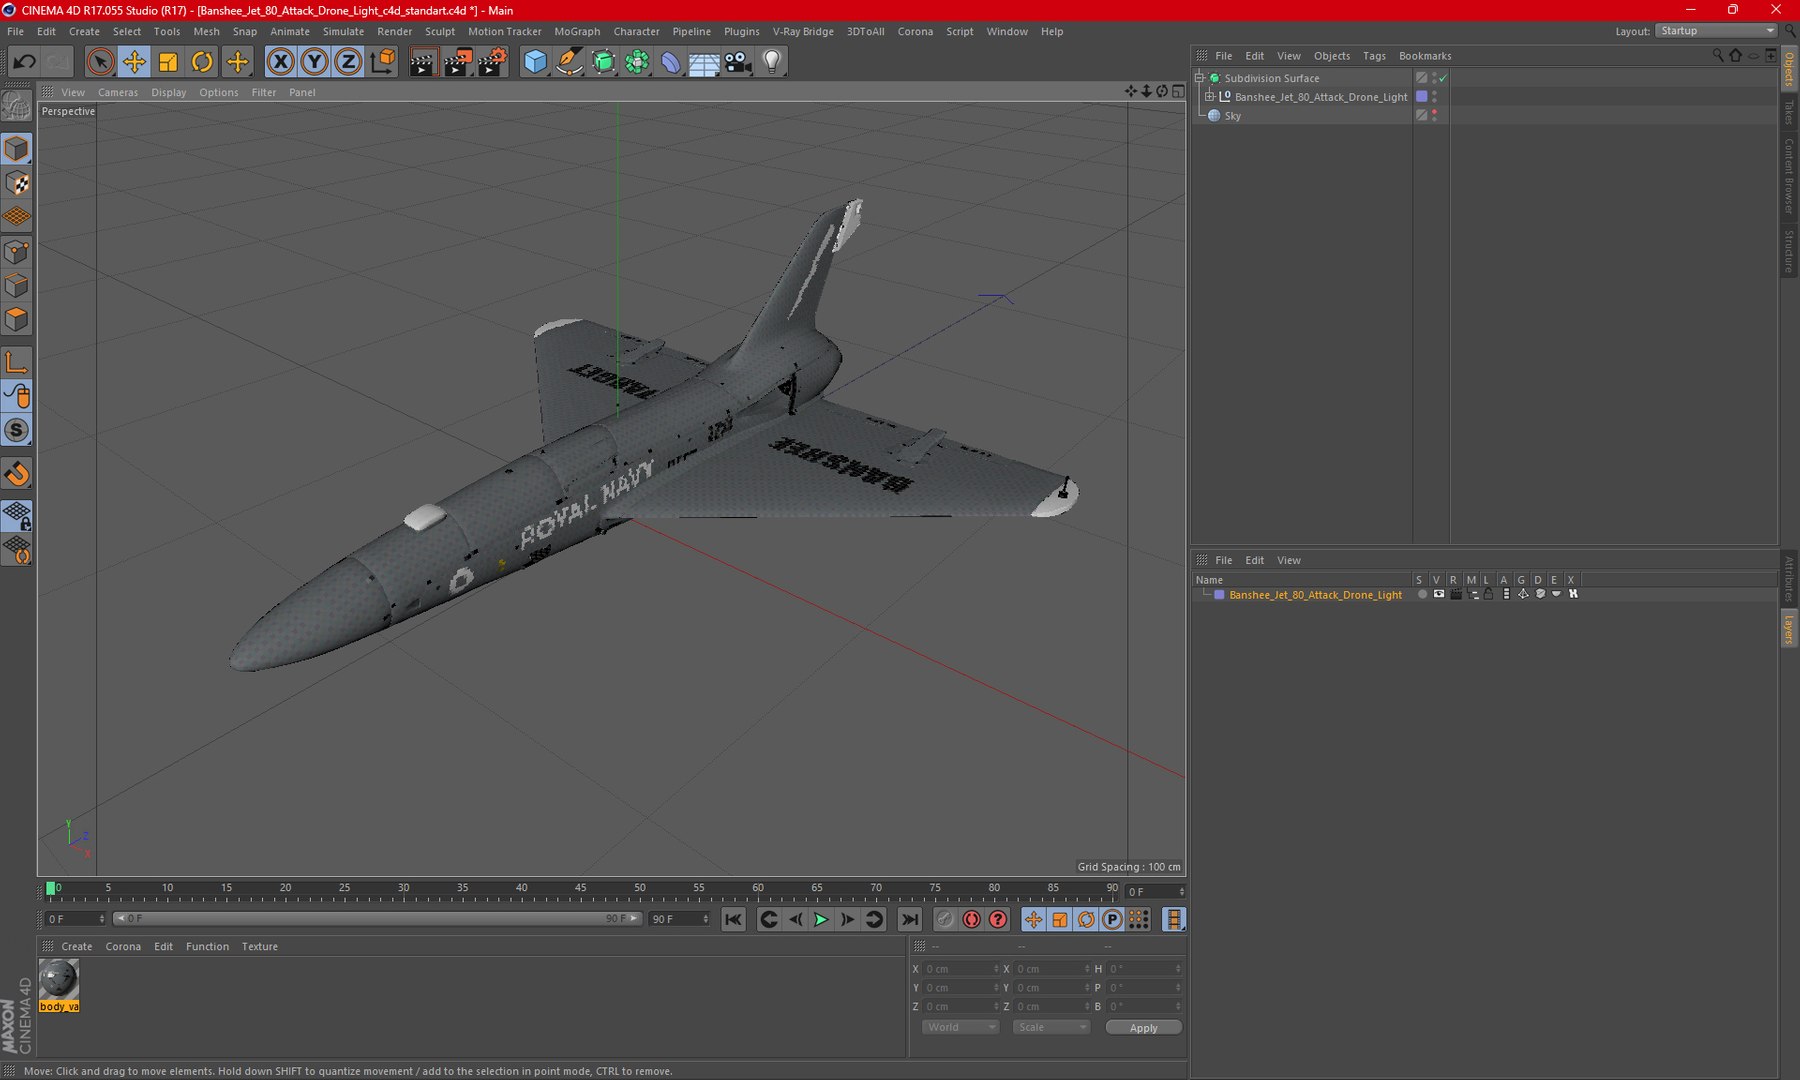Image resolution: width=1800 pixels, height=1080 pixels.
Task: Click the Coordinate System icon
Action: [x=383, y=62]
